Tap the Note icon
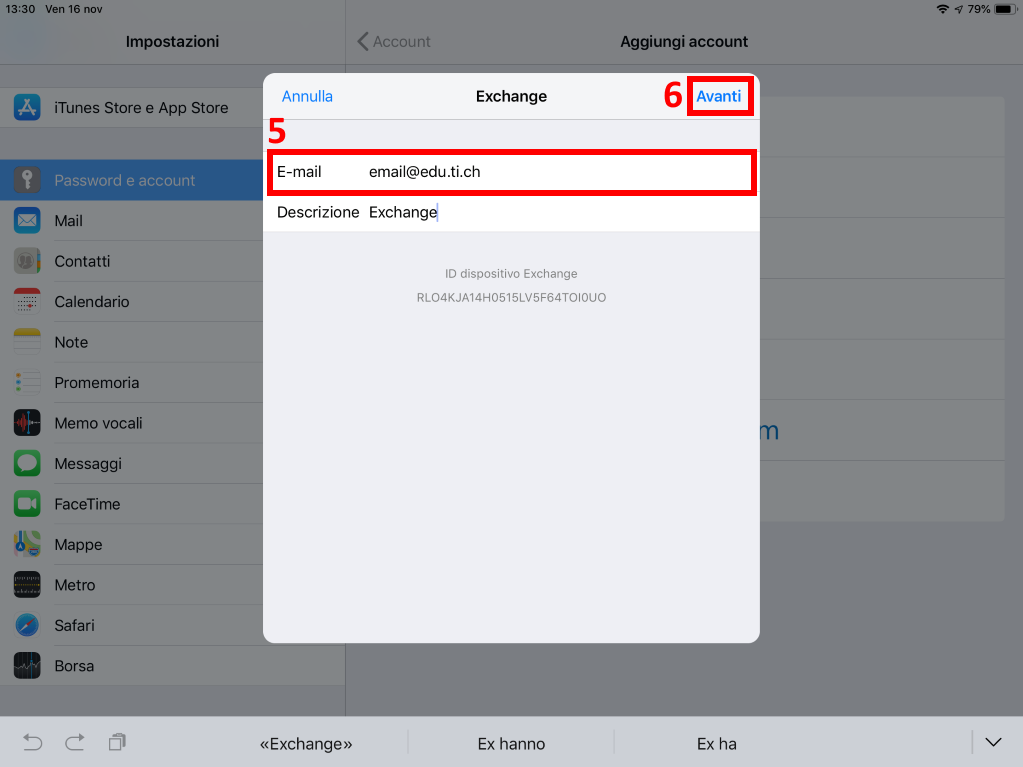The height and width of the screenshot is (767, 1023). pyautogui.click(x=27, y=342)
